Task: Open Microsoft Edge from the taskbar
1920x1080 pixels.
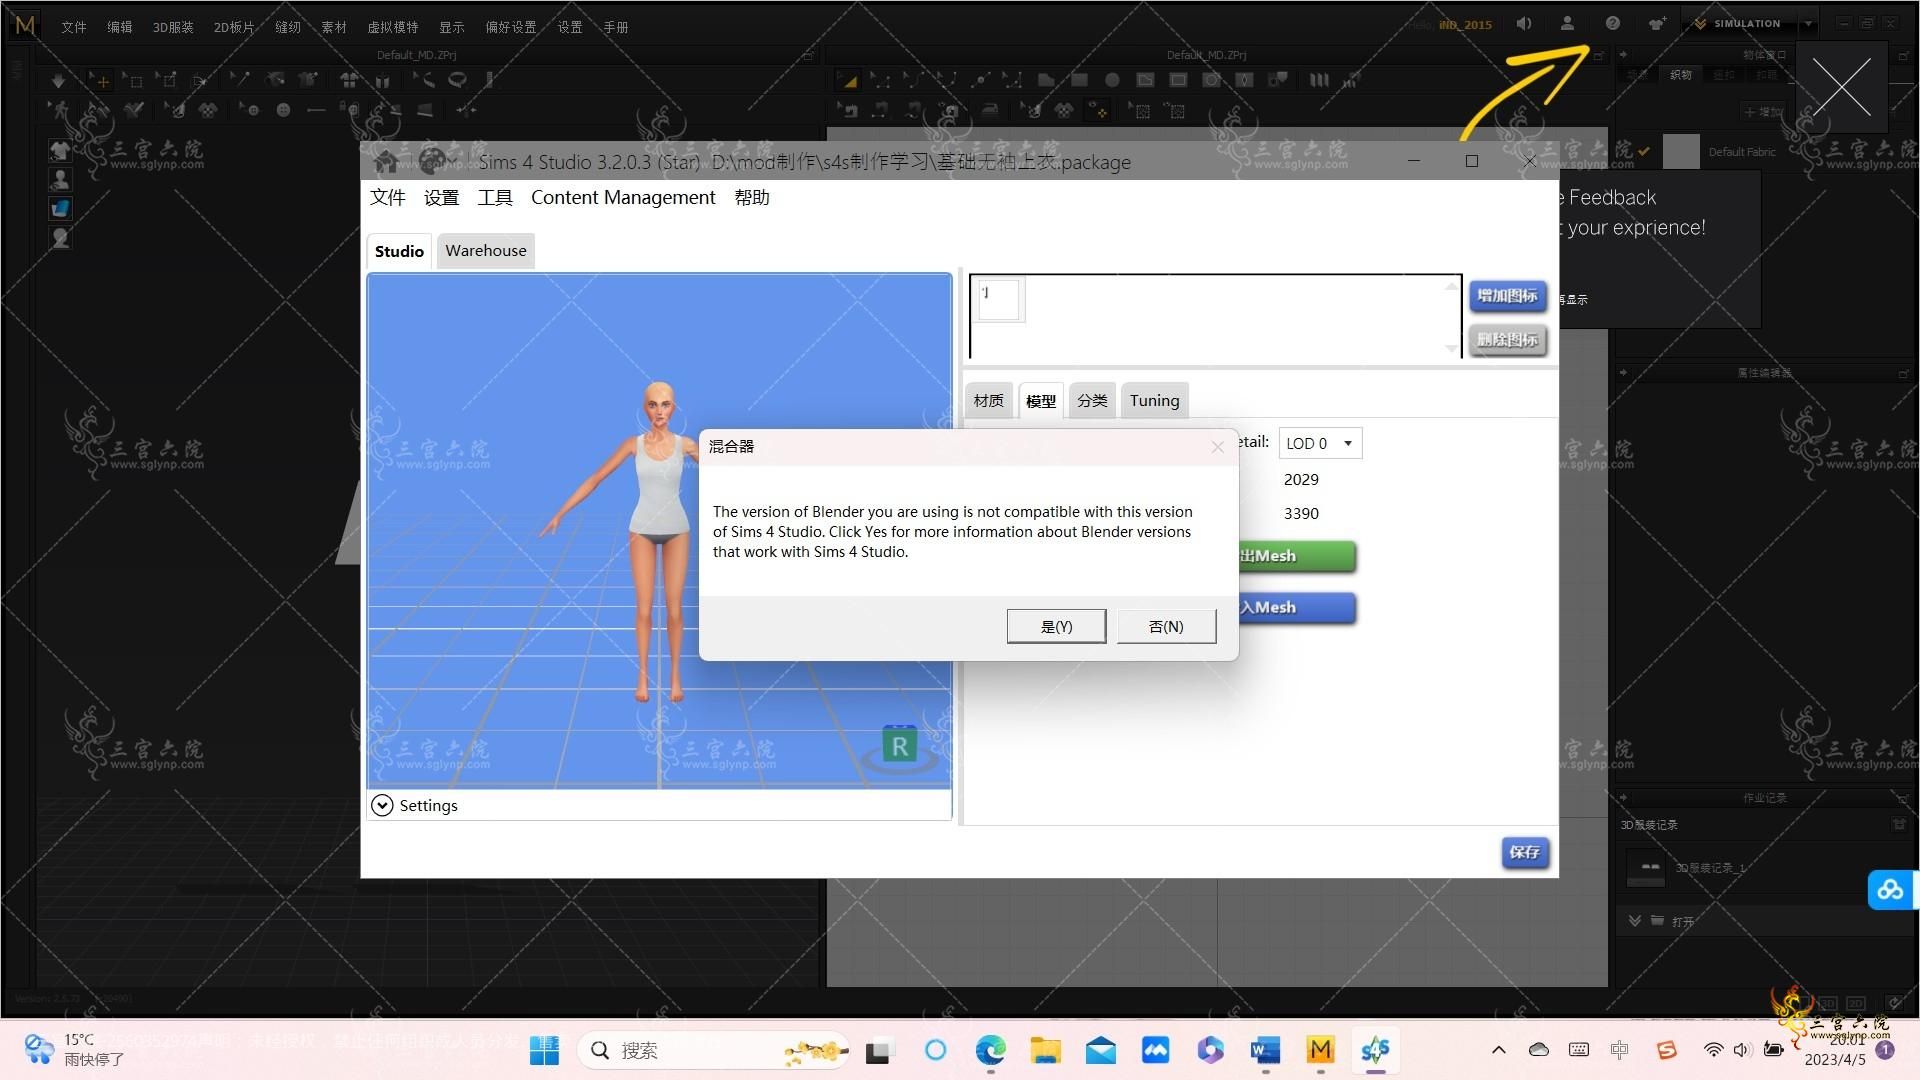Action: click(990, 1050)
